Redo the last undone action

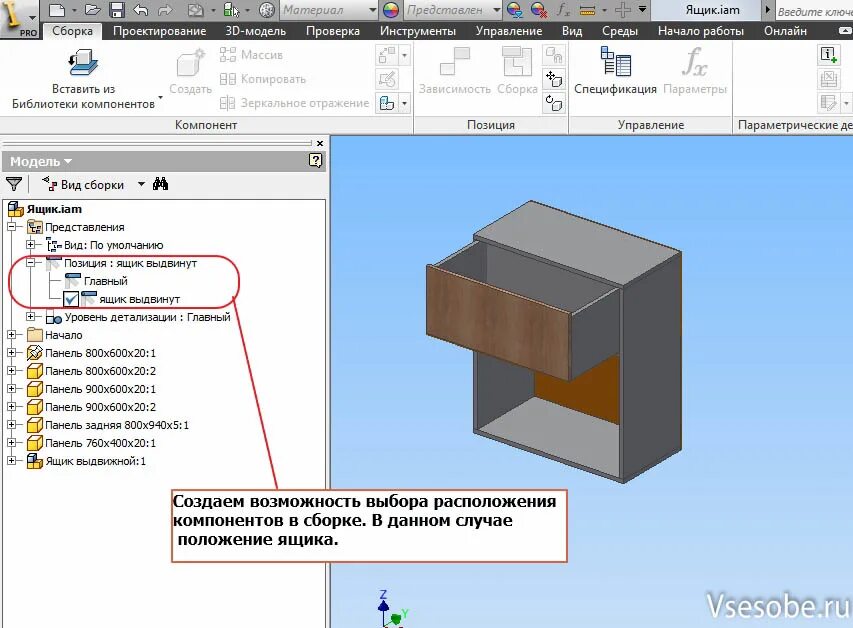tap(164, 10)
